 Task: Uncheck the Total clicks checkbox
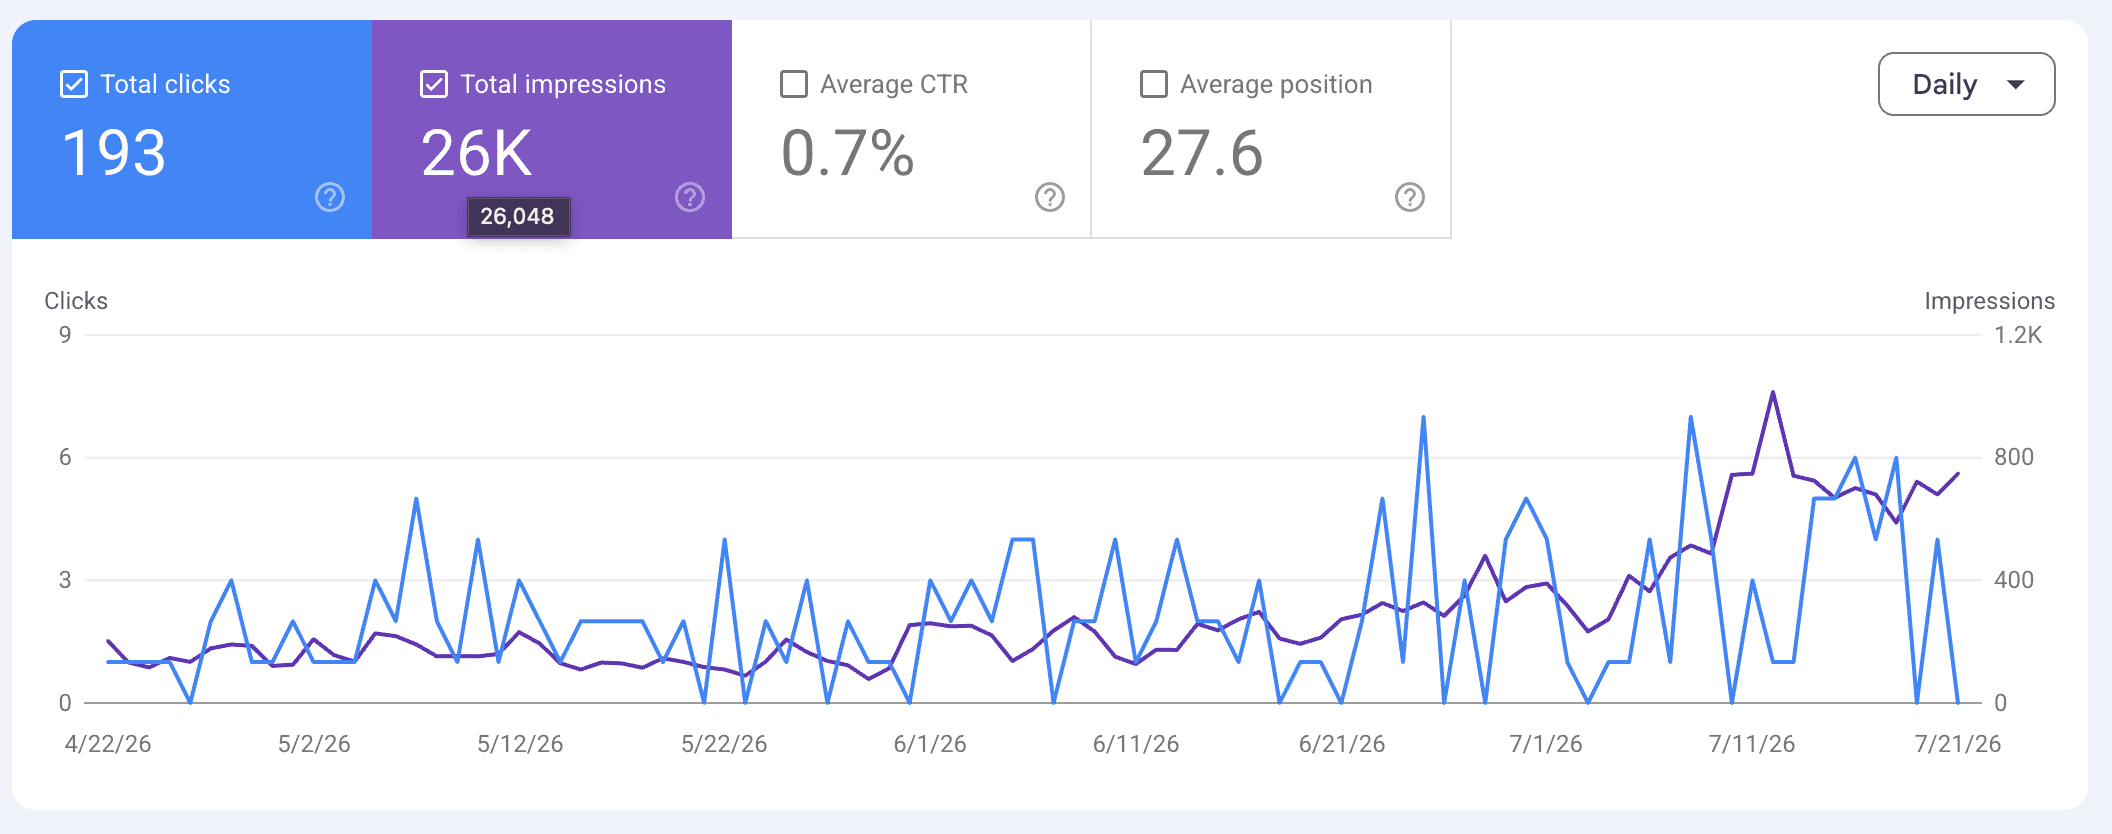pos(74,84)
